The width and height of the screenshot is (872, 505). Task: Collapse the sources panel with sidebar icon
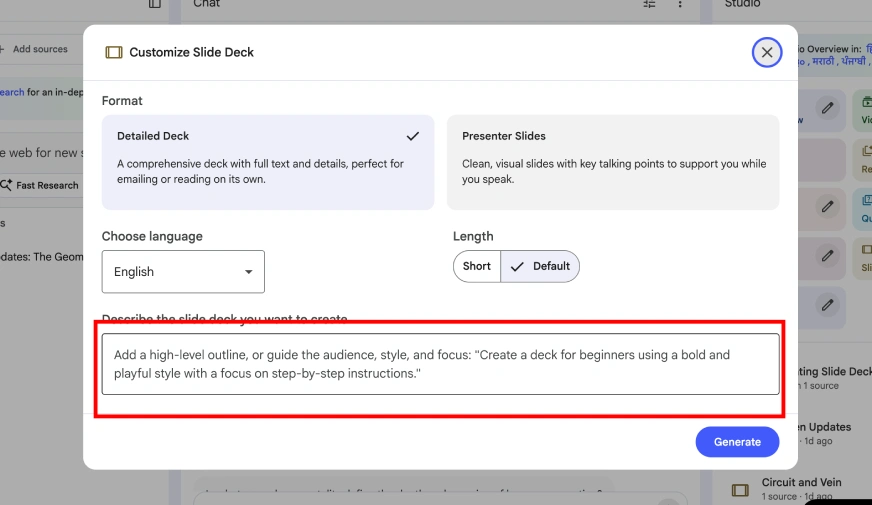click(x=154, y=5)
